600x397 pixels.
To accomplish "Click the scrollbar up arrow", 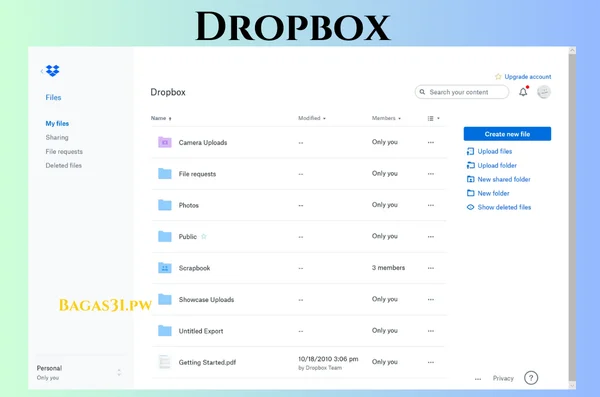I will click(x=572, y=50).
